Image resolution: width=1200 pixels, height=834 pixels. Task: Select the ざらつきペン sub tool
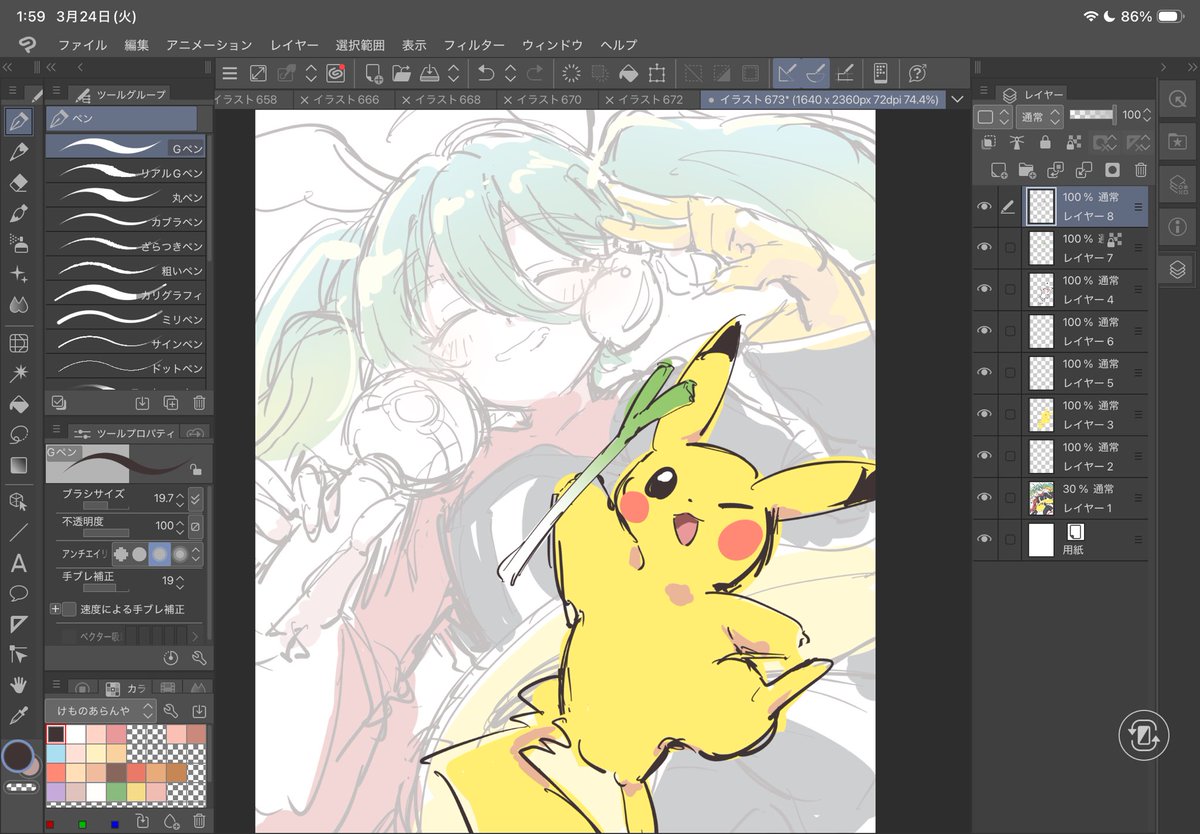tap(126, 245)
